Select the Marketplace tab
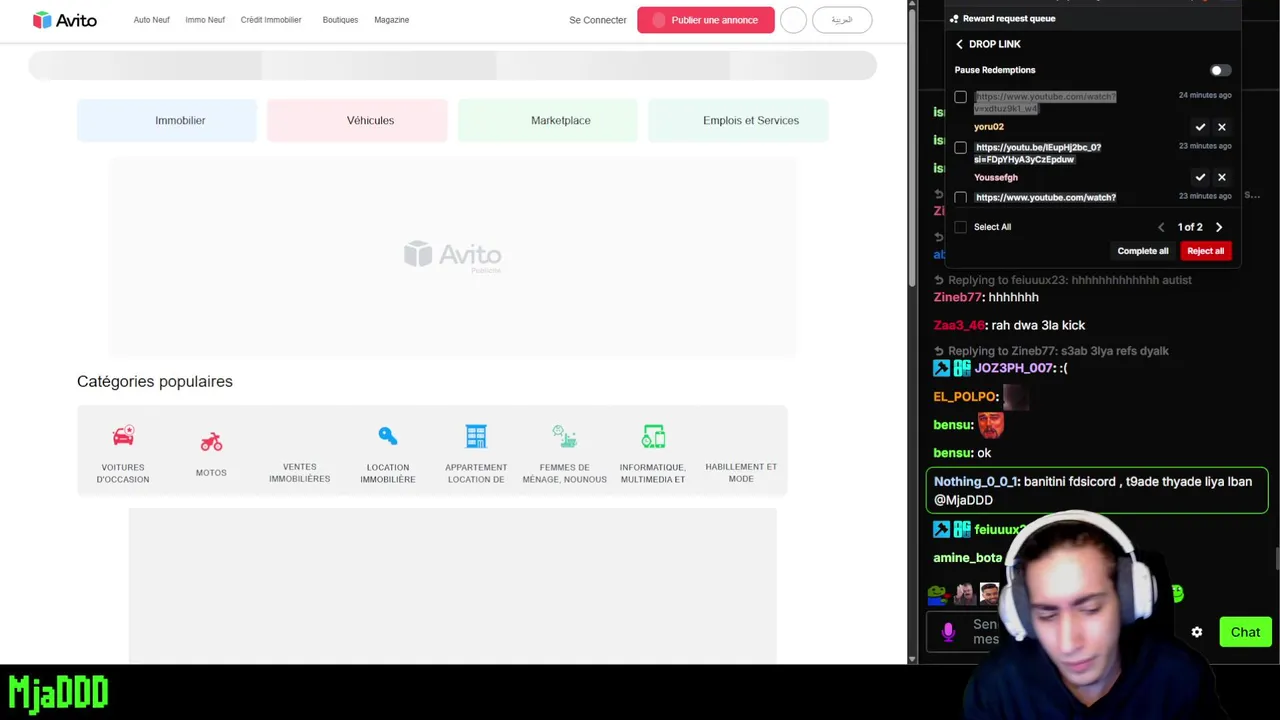This screenshot has width=1280, height=720. click(x=547, y=120)
